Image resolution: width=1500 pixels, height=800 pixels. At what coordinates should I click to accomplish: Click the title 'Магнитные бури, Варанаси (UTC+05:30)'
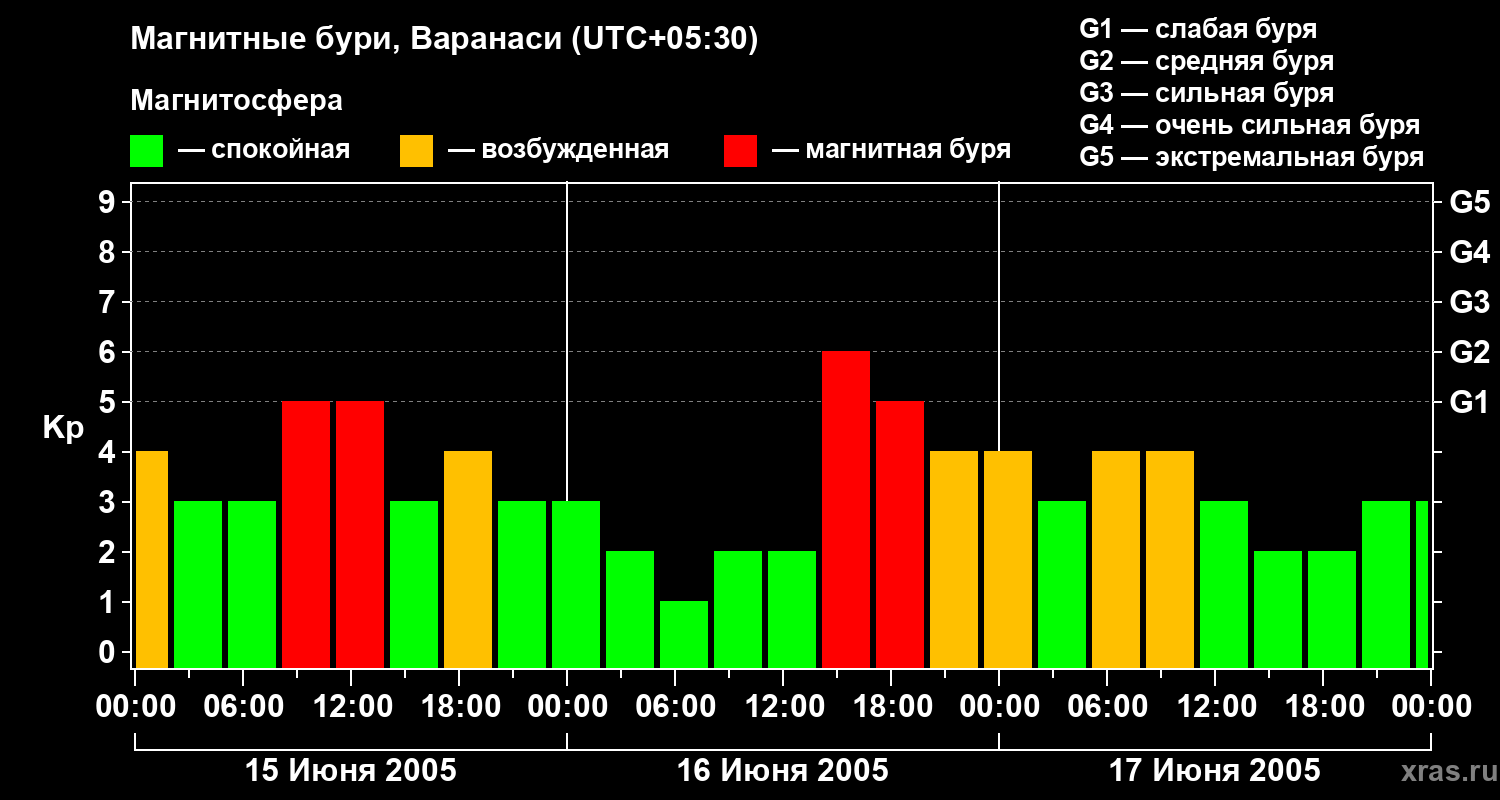coord(444,40)
